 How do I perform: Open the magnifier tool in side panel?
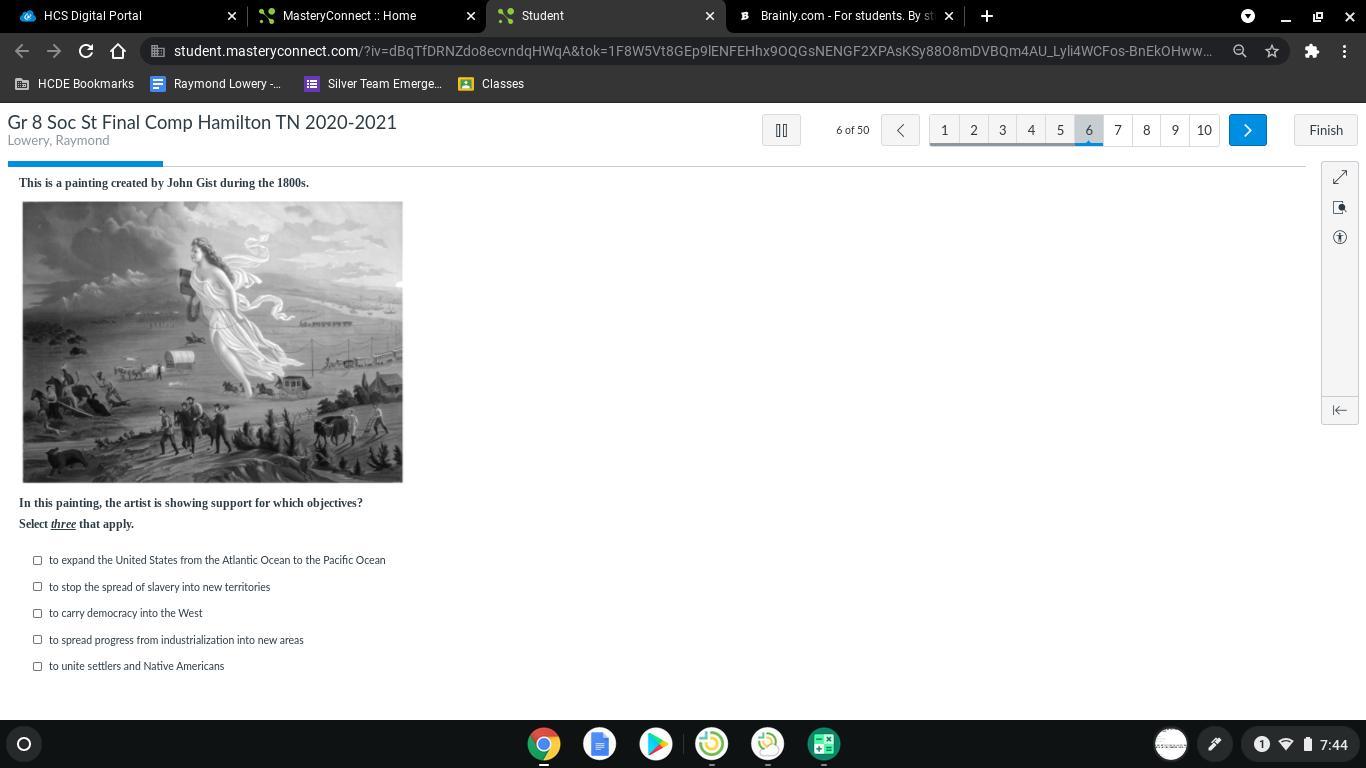point(1340,207)
